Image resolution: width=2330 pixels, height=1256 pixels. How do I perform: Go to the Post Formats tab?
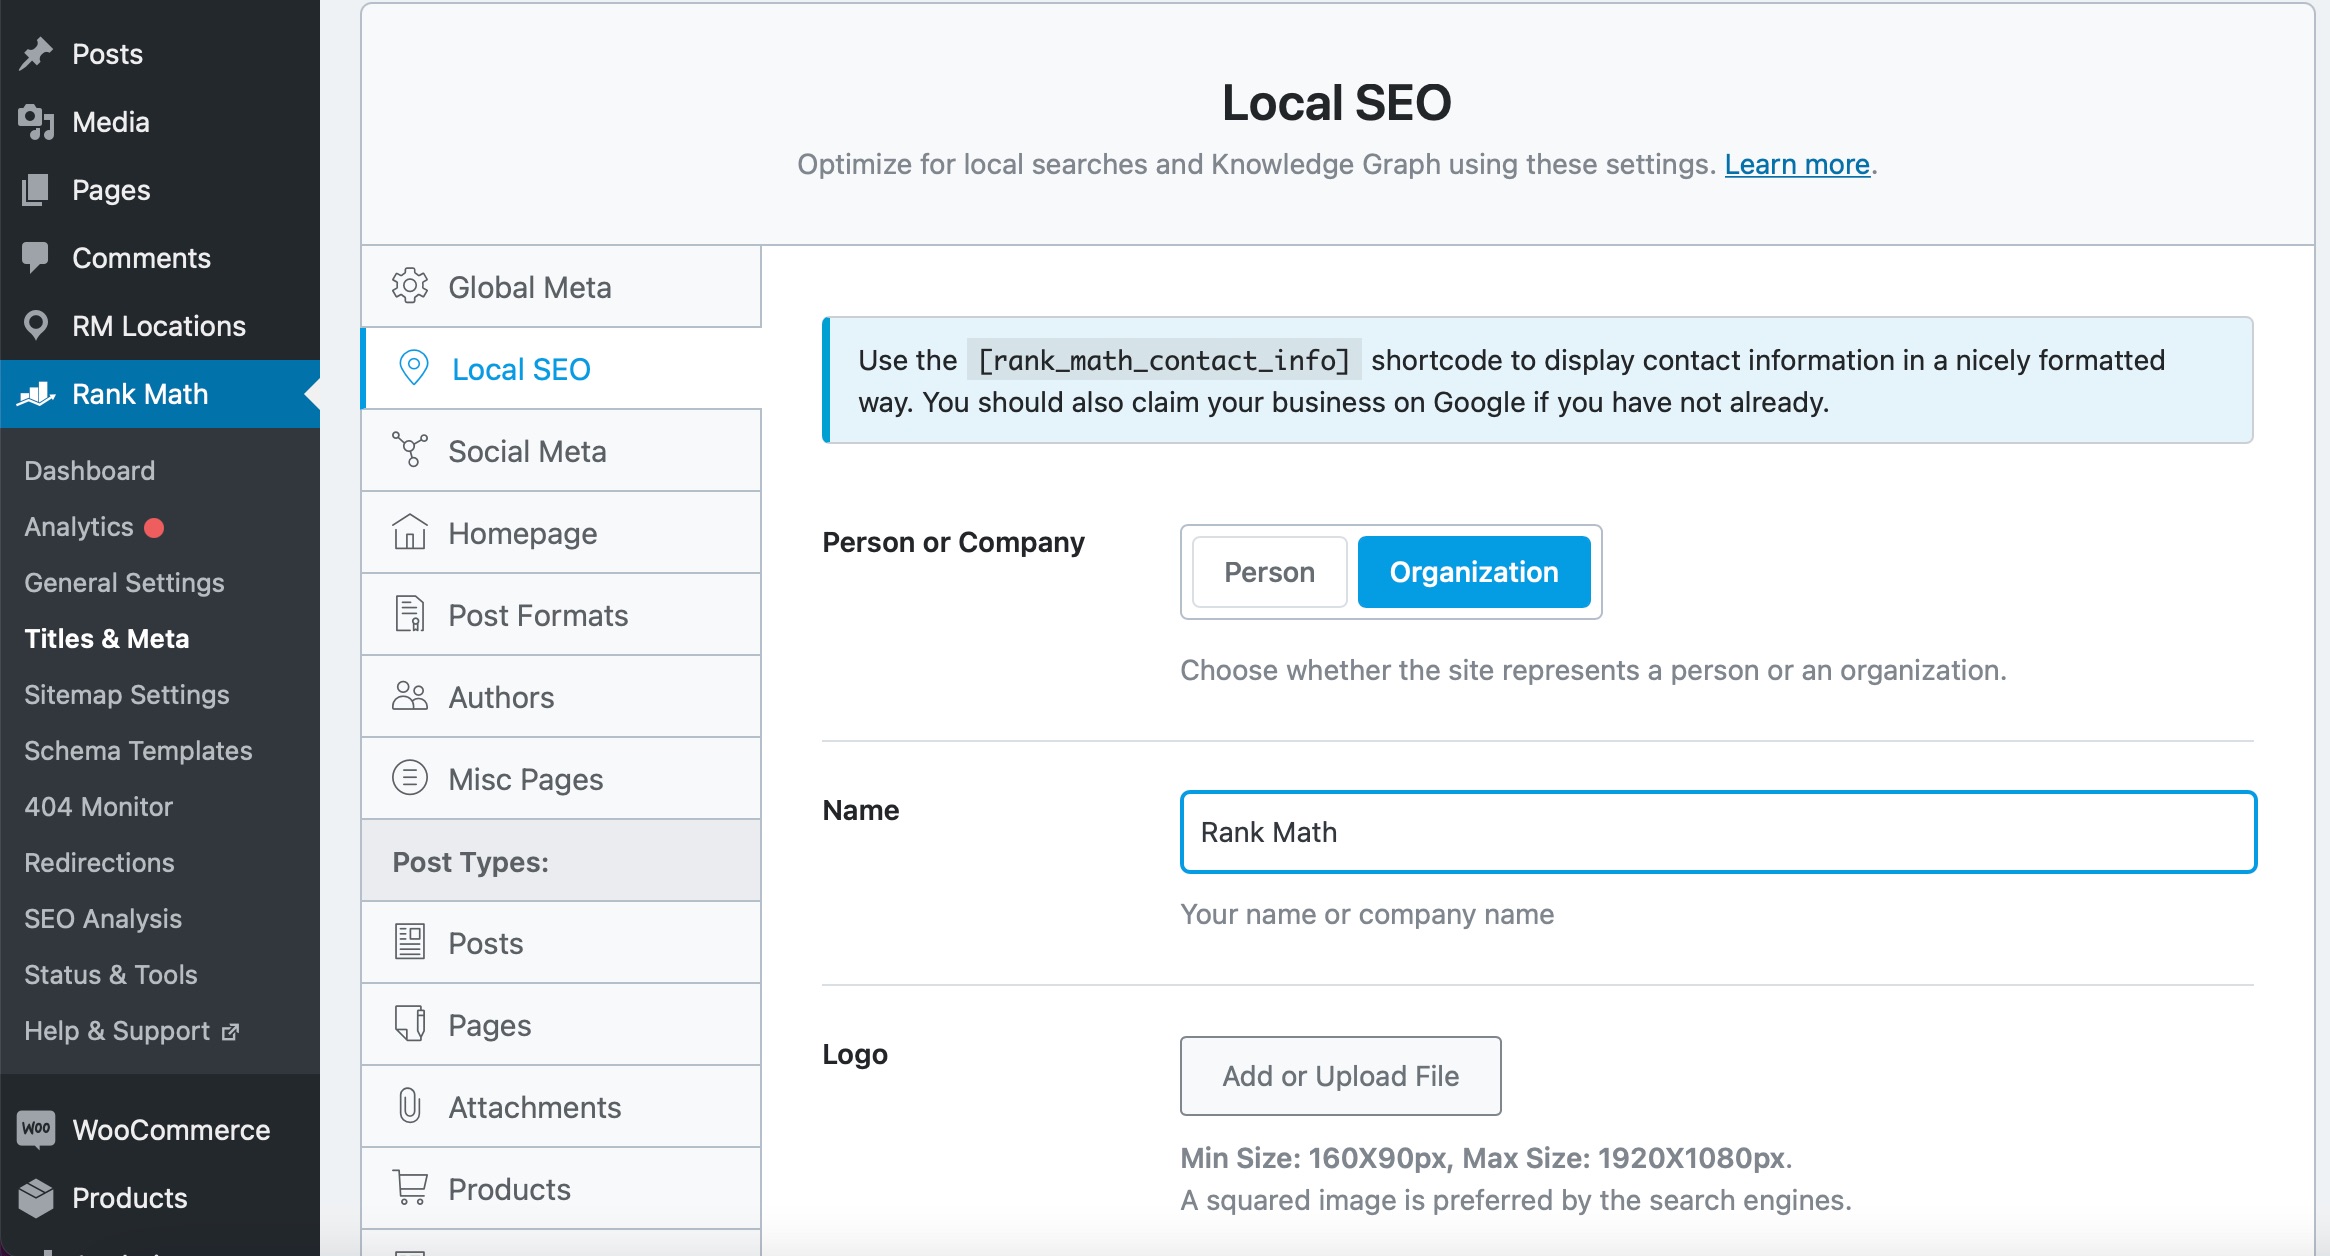click(561, 614)
